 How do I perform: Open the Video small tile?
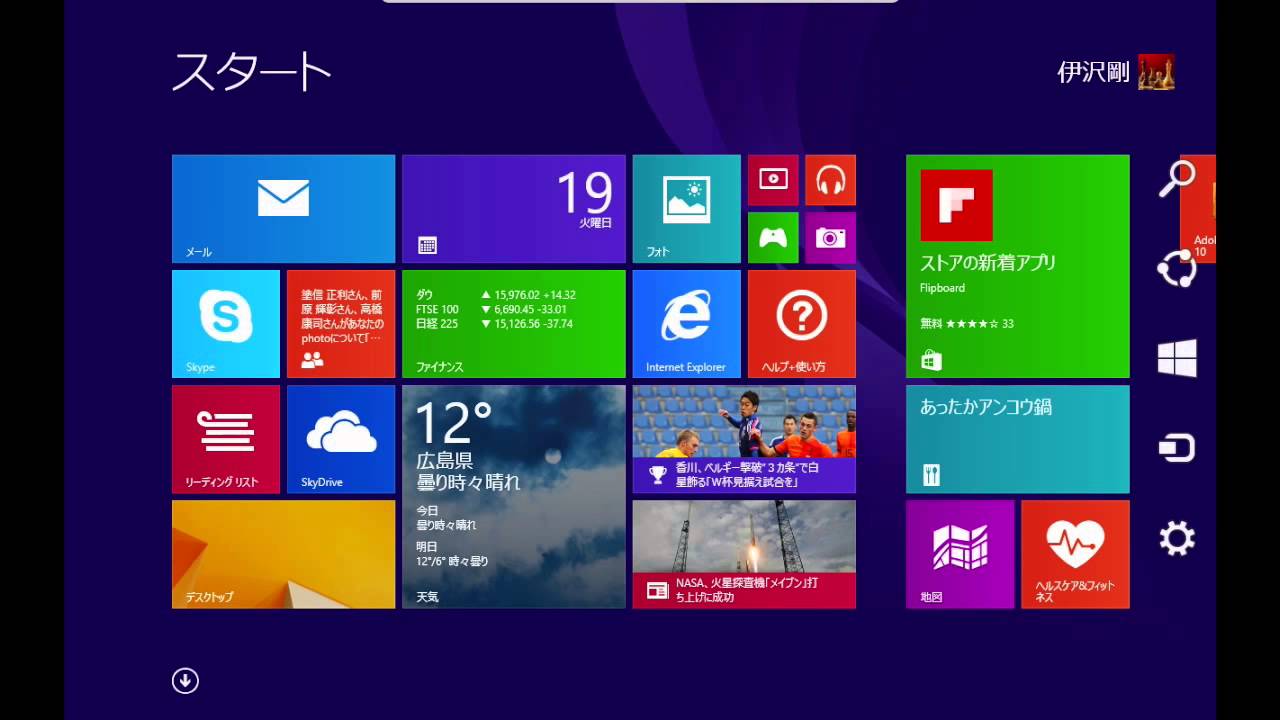[x=773, y=180]
